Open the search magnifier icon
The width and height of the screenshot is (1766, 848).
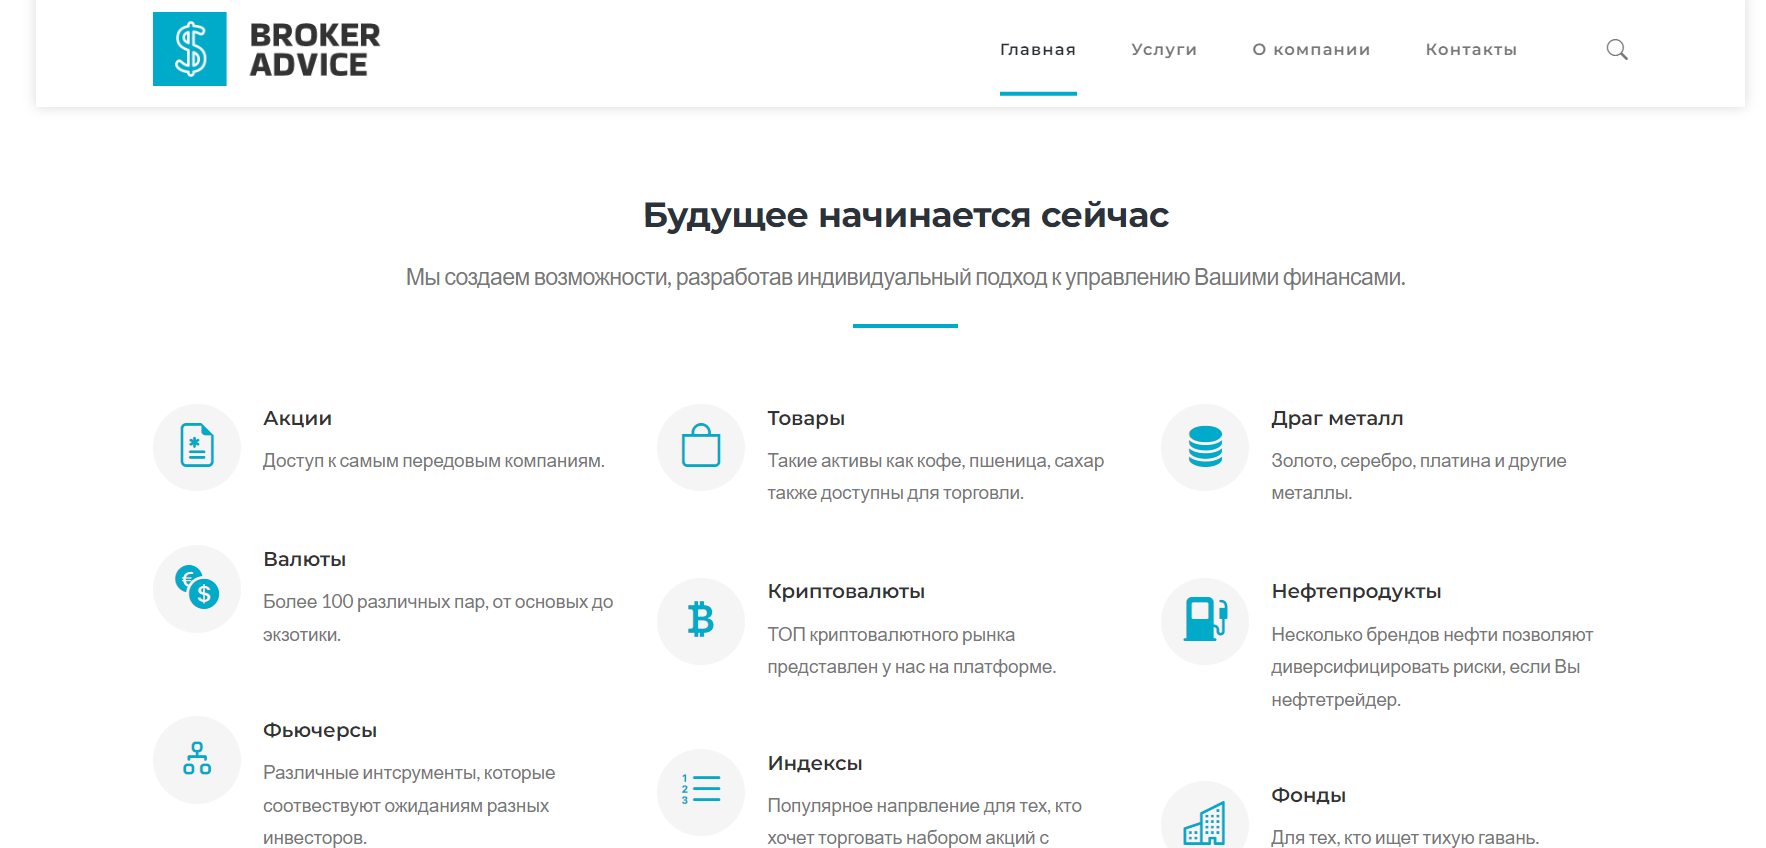point(1616,49)
